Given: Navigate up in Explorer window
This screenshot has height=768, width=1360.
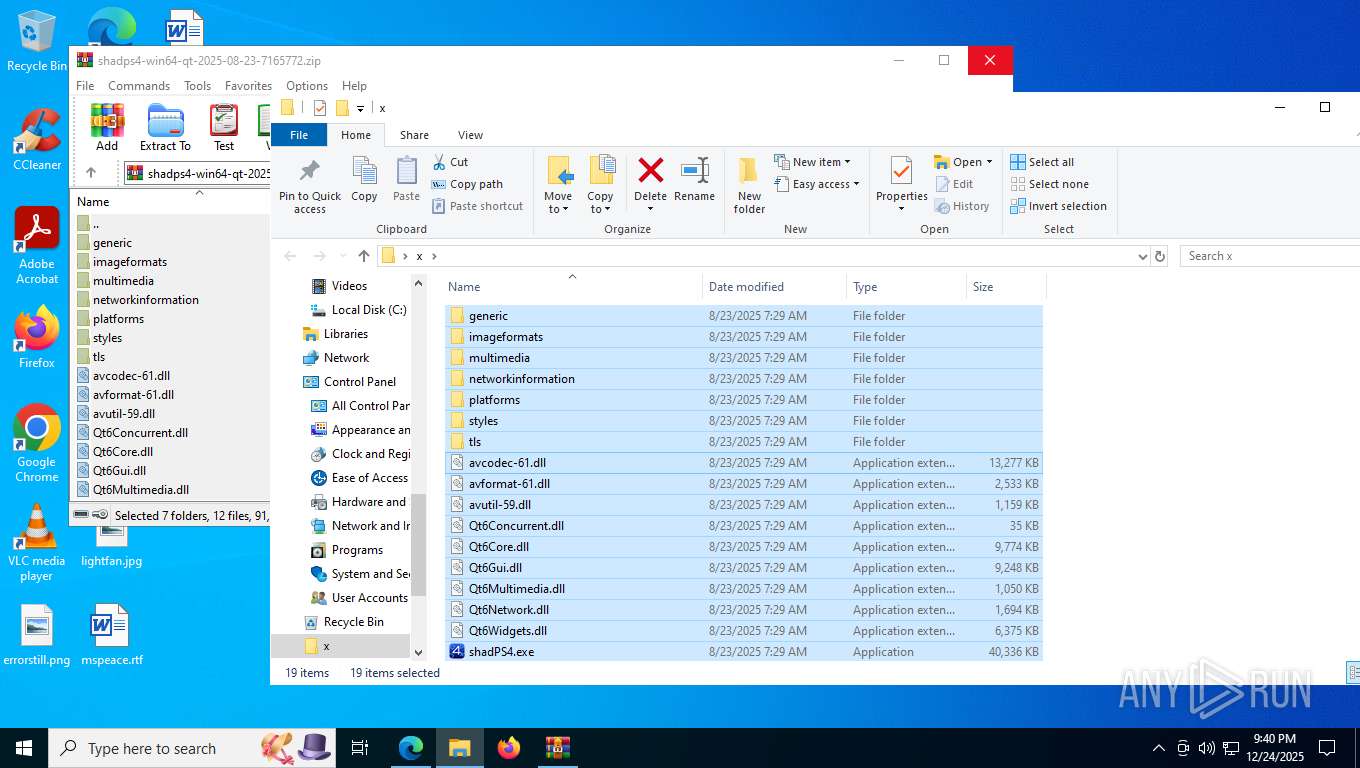Looking at the screenshot, I should point(364,256).
